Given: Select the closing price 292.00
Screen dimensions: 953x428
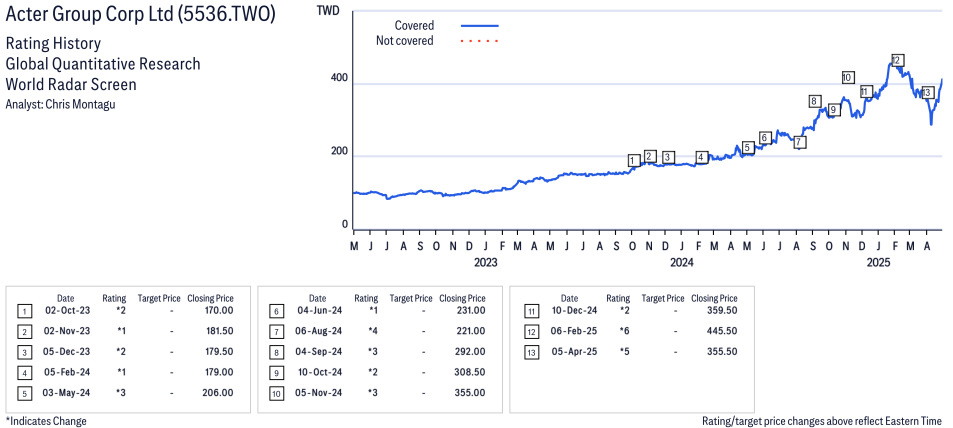Looking at the screenshot, I should pos(470,352).
